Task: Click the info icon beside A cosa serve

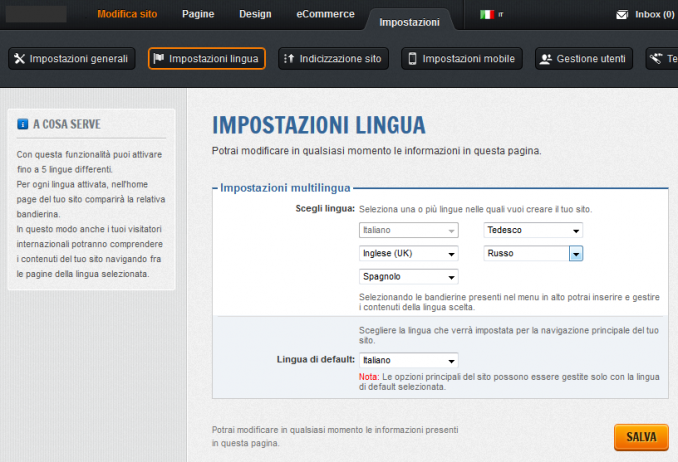Action: 23,125
